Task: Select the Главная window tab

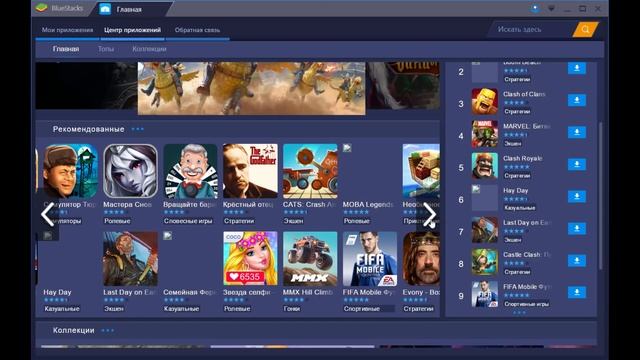Action: click(x=129, y=9)
